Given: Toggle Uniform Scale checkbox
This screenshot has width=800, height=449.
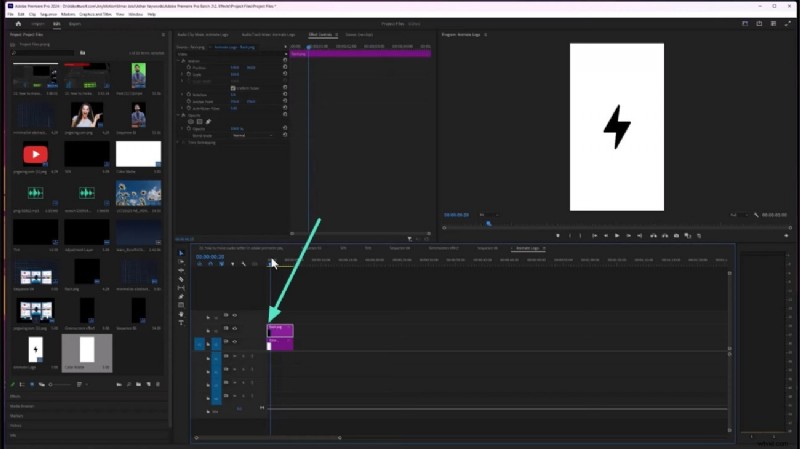Looking at the screenshot, I should pyautogui.click(x=233, y=88).
